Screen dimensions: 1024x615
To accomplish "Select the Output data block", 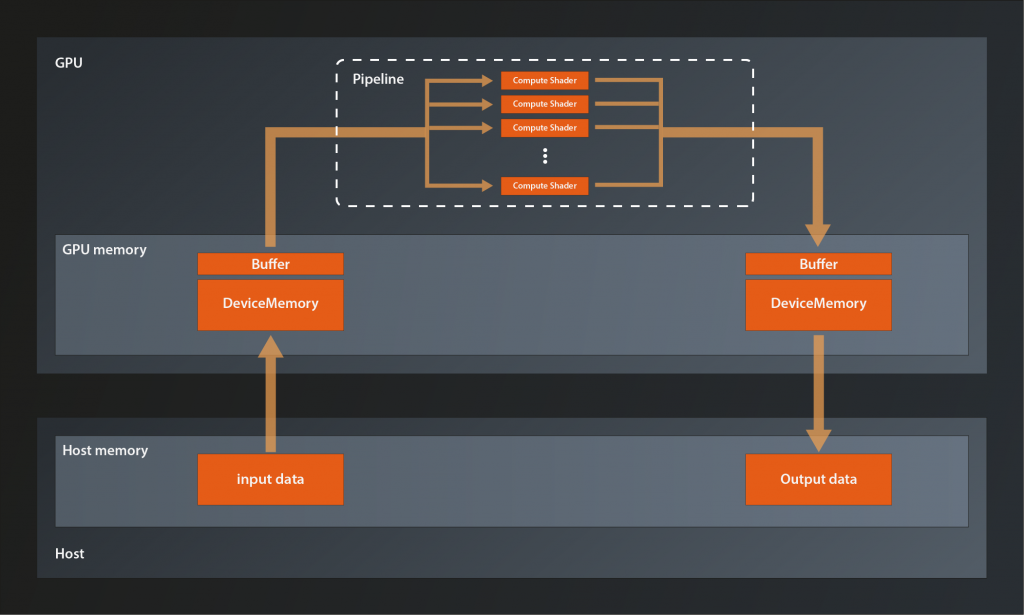I will 818,479.
